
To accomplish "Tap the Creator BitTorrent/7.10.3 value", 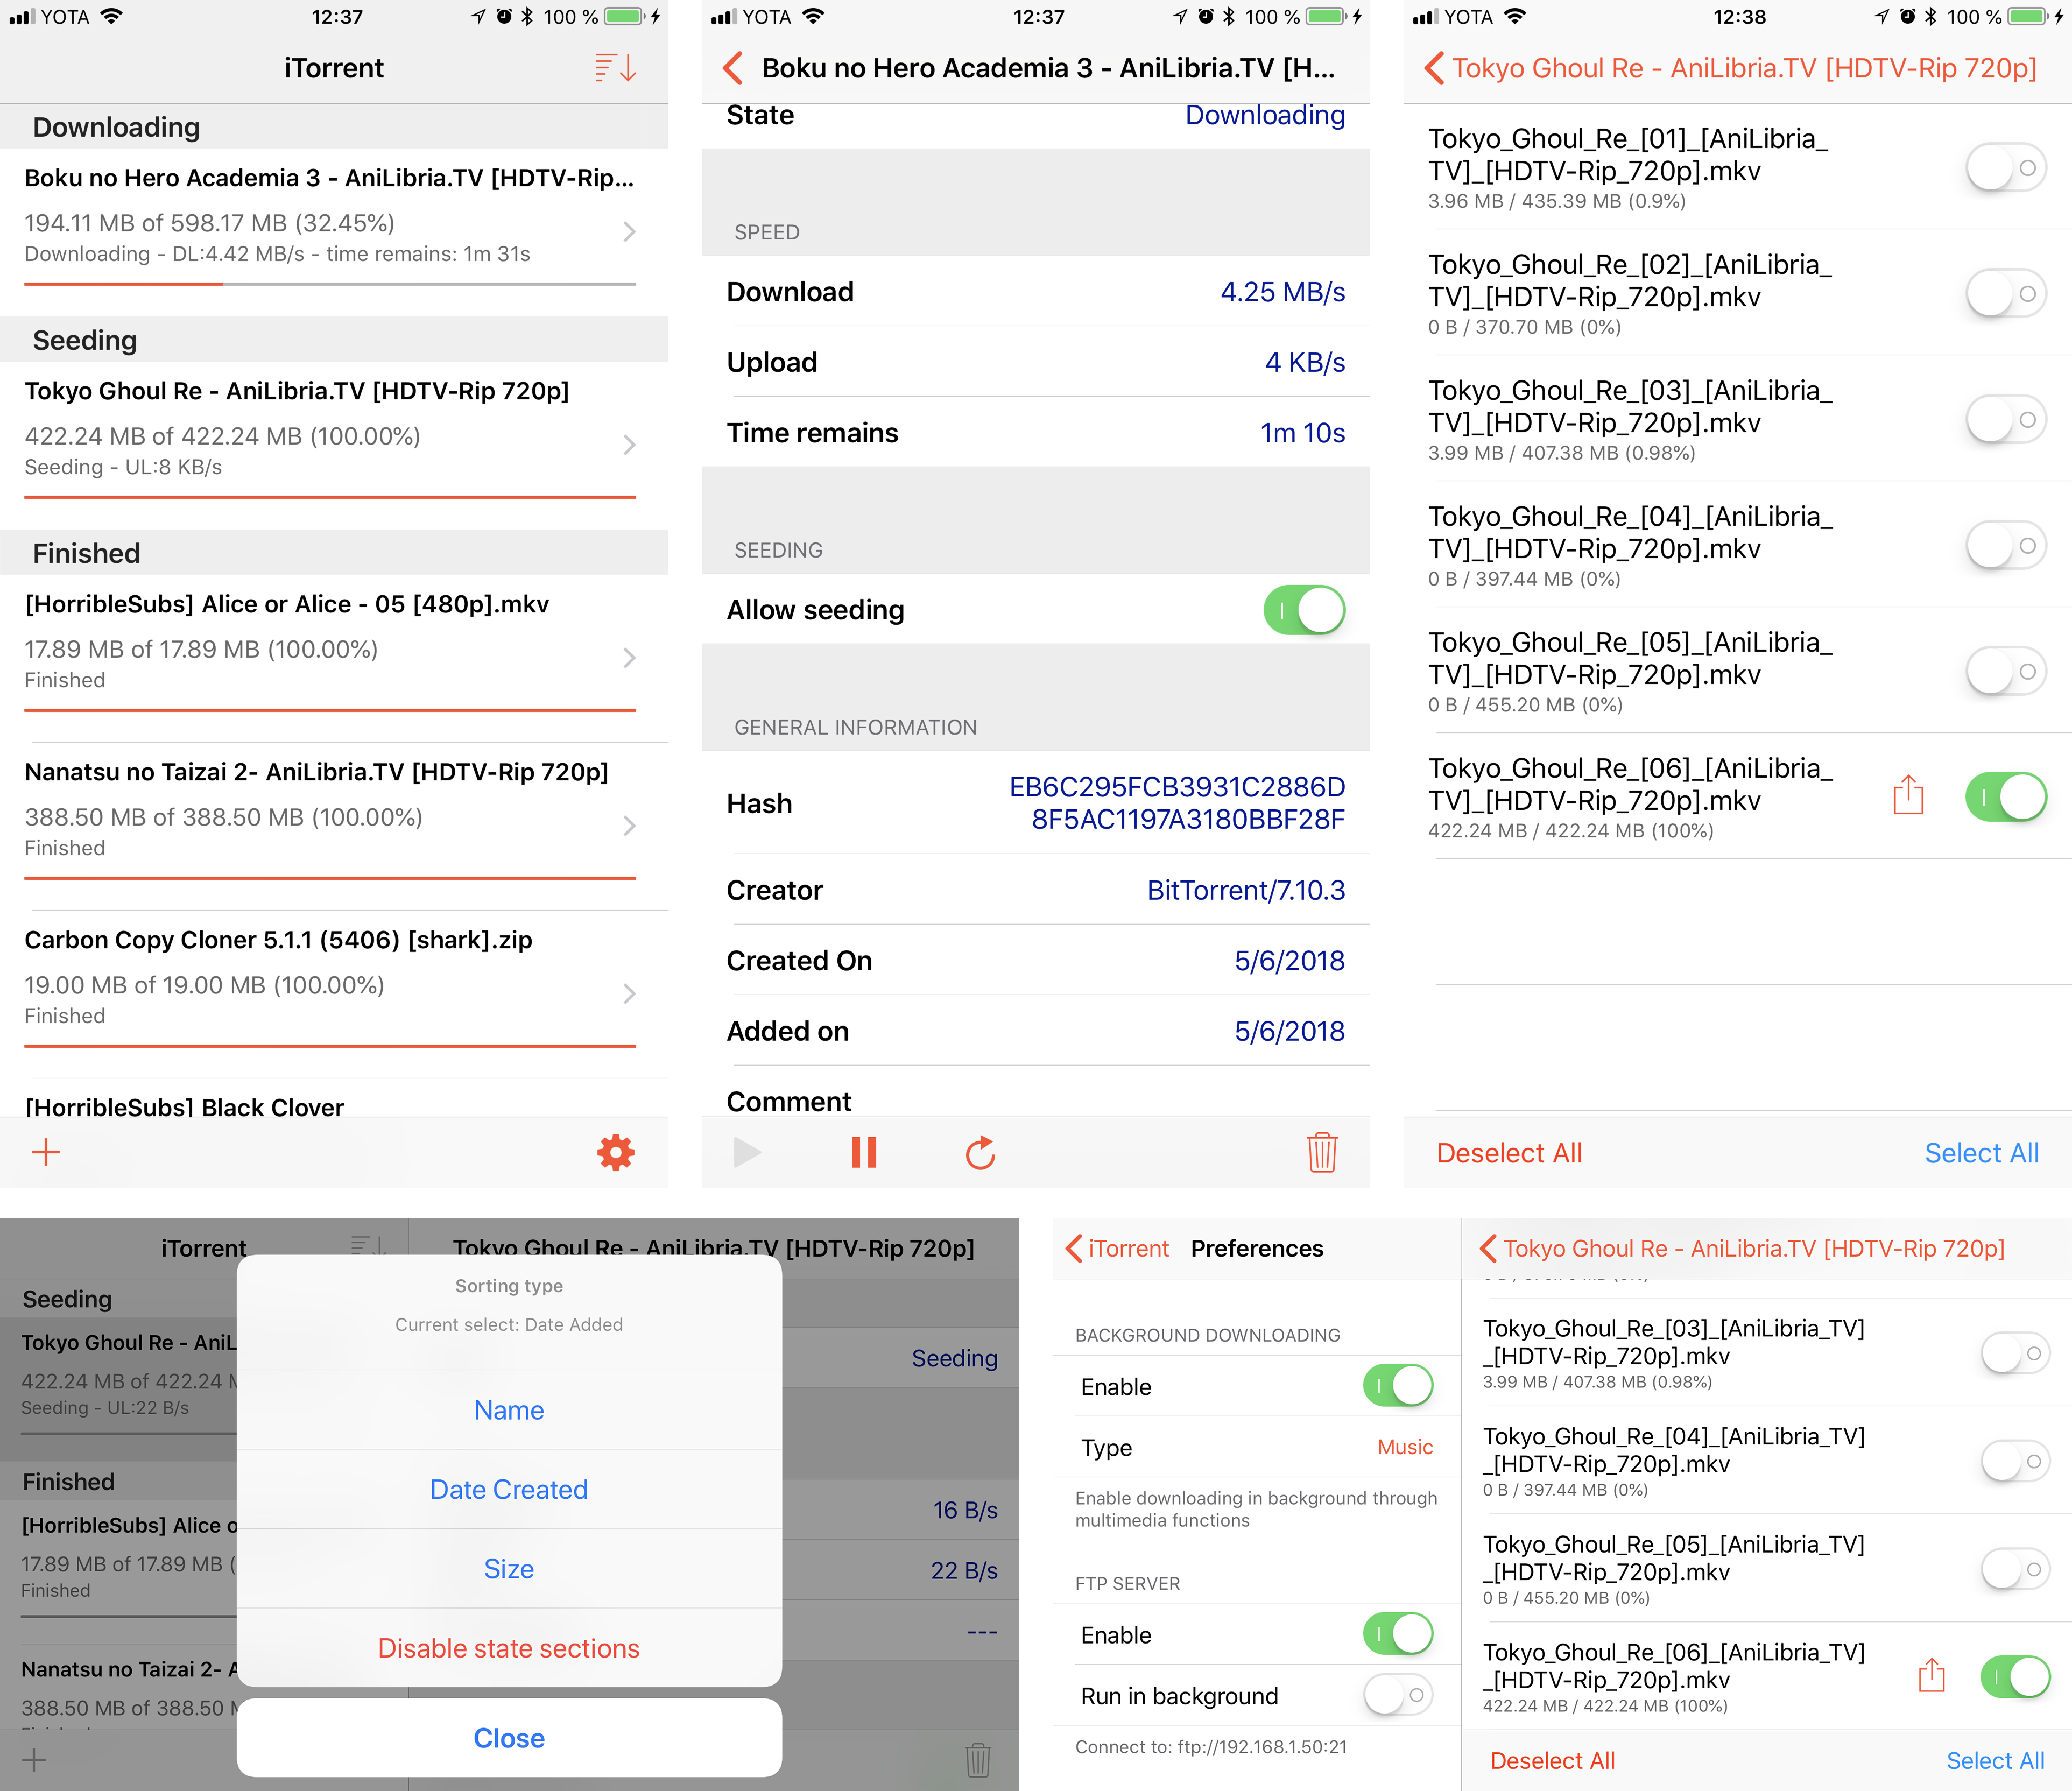I will 1245,890.
